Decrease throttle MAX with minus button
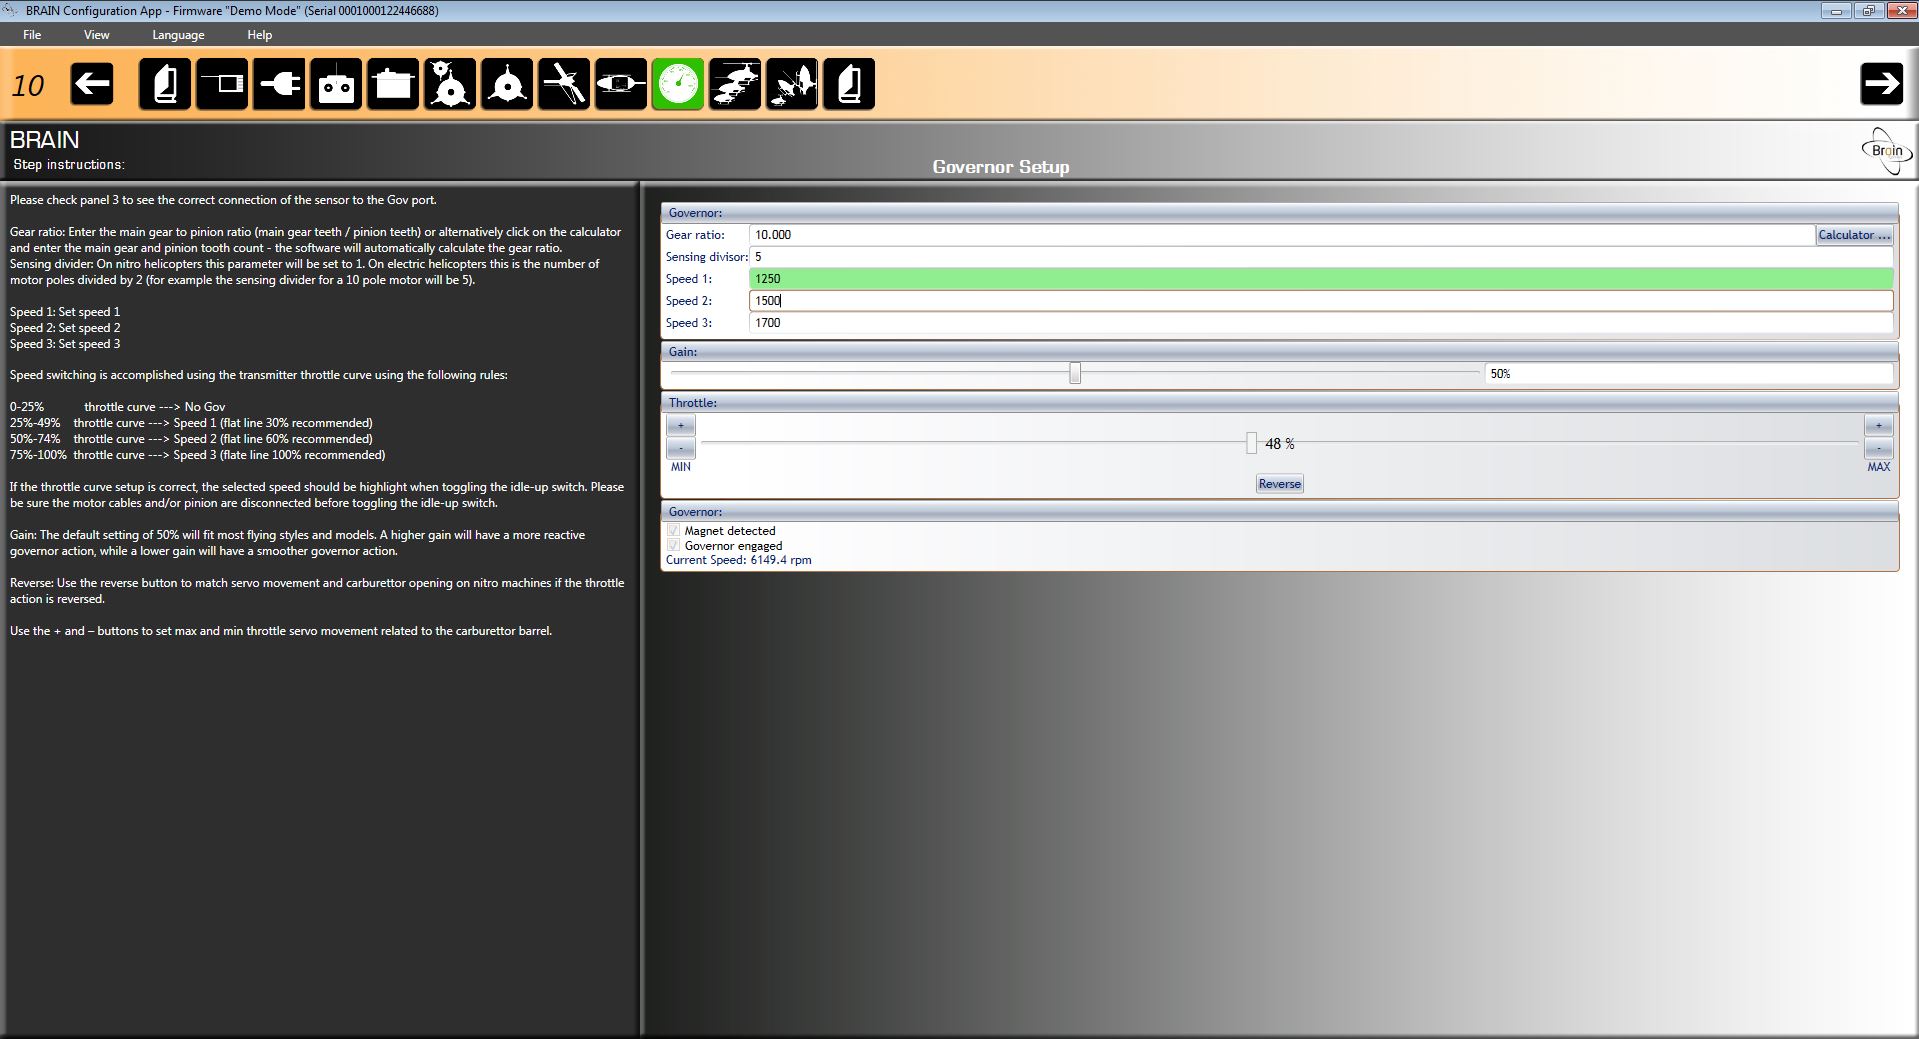This screenshot has width=1919, height=1039. pyautogui.click(x=1878, y=448)
